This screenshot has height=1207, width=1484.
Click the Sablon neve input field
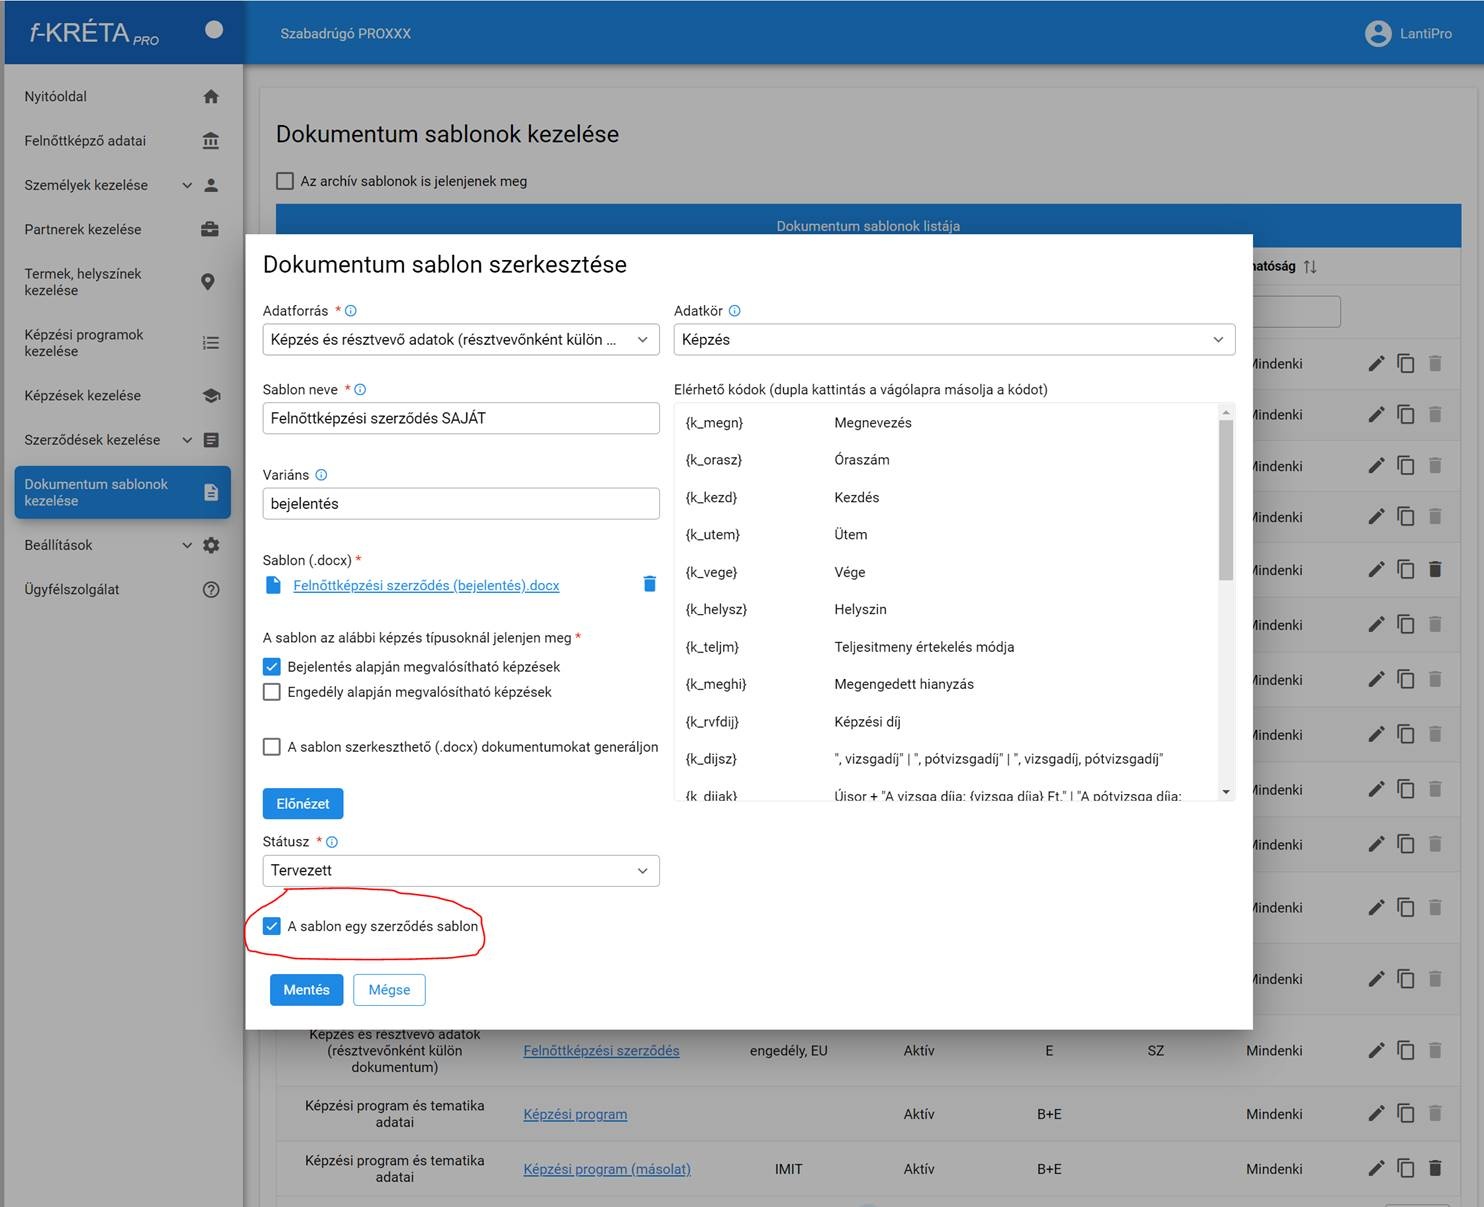461,418
